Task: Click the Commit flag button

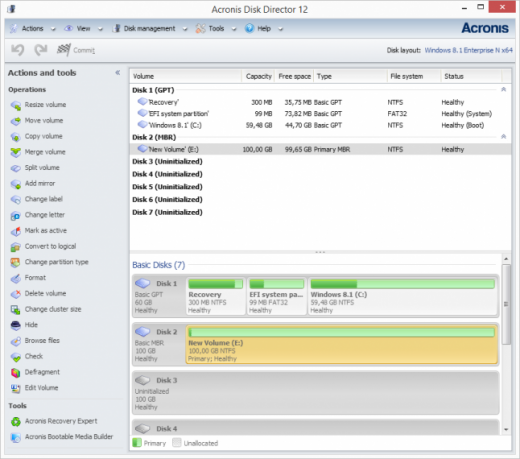Action: (76, 50)
